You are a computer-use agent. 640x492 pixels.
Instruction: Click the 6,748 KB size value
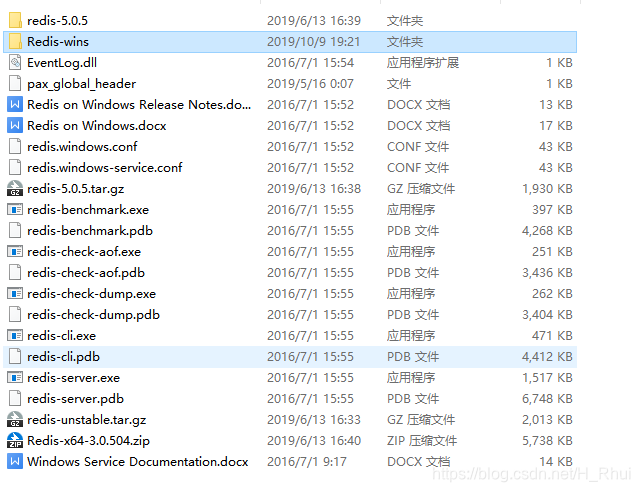point(547,398)
